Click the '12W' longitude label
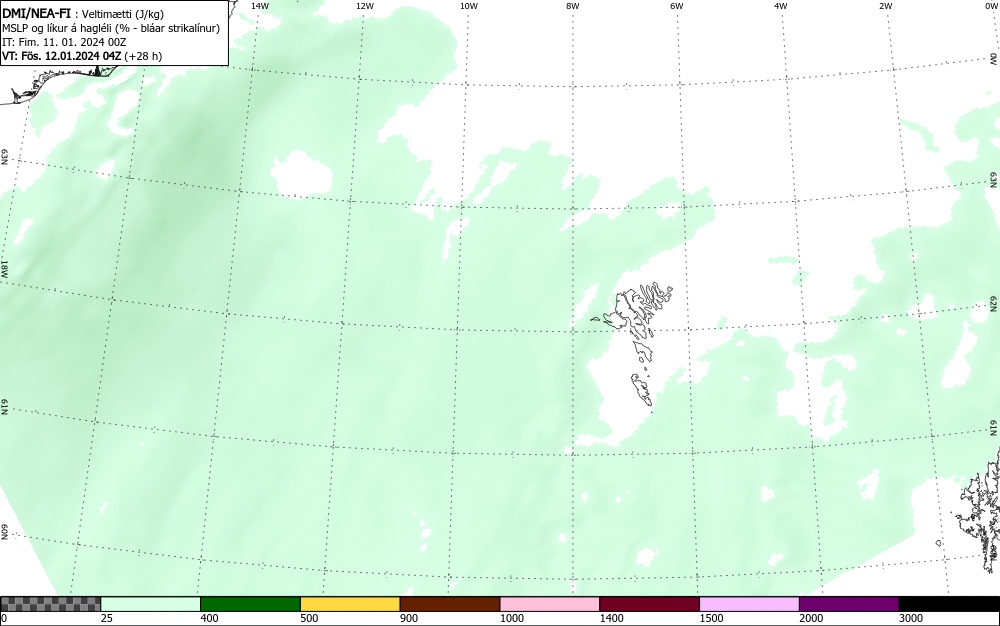This screenshot has height=626, width=1000. click(364, 6)
